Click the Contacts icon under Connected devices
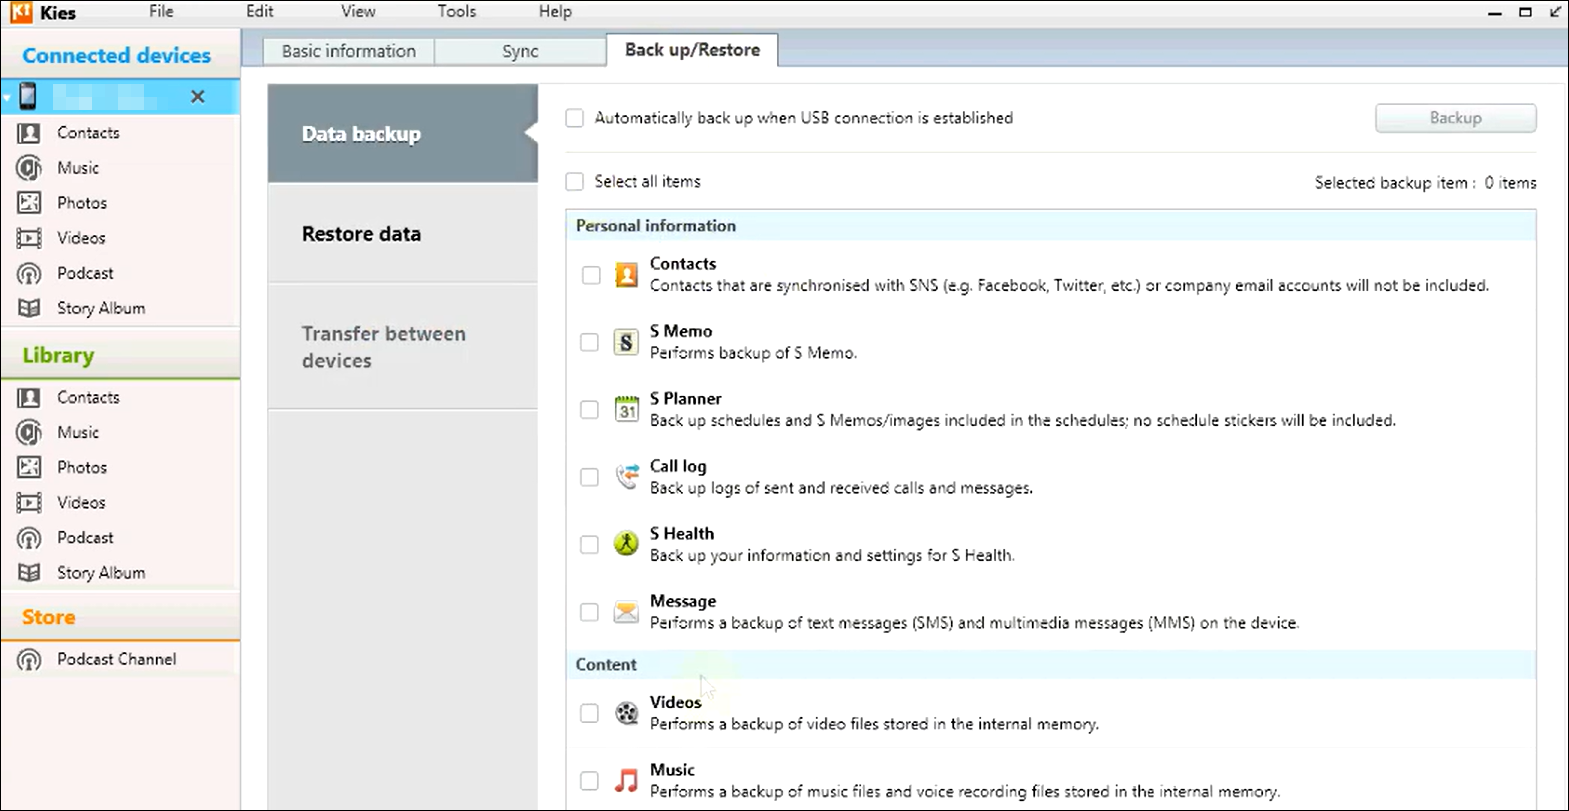This screenshot has height=811, width=1569. coord(29,133)
